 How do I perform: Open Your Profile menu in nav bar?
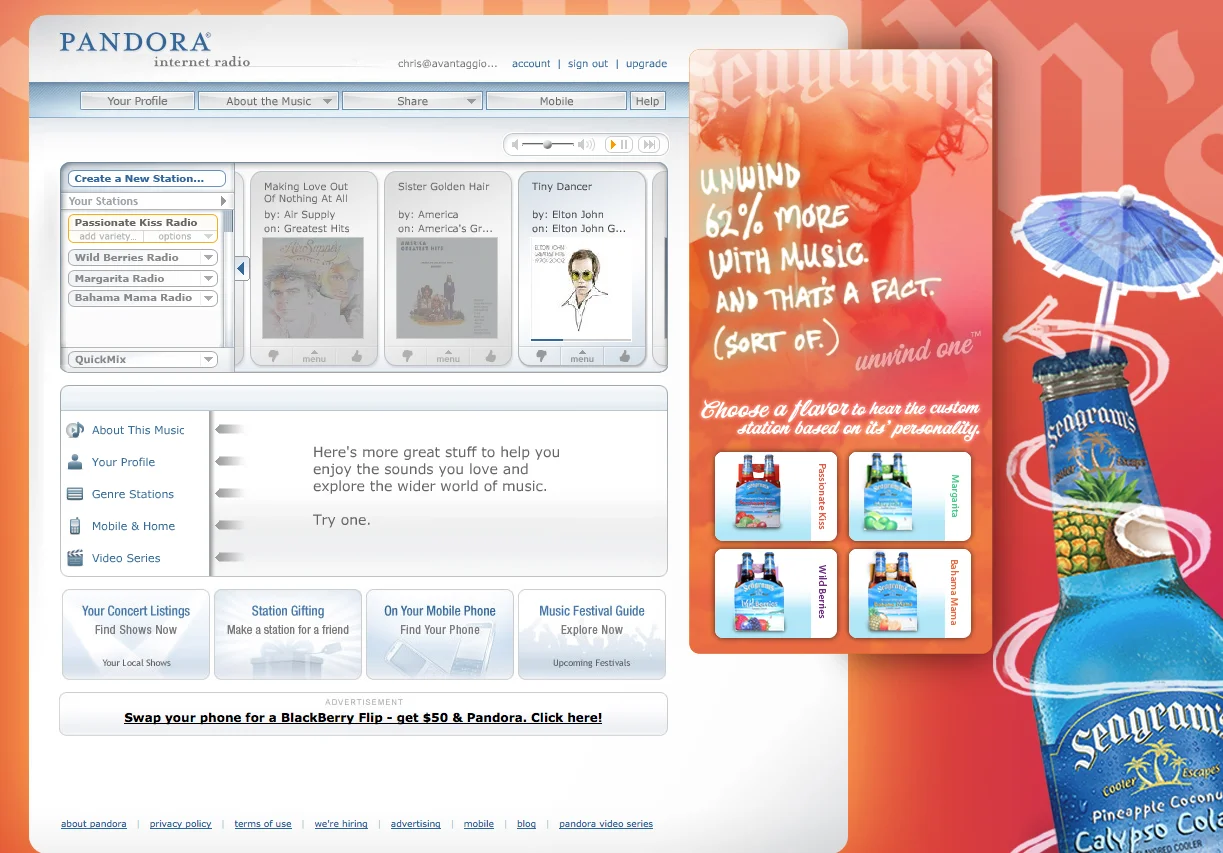(x=137, y=101)
